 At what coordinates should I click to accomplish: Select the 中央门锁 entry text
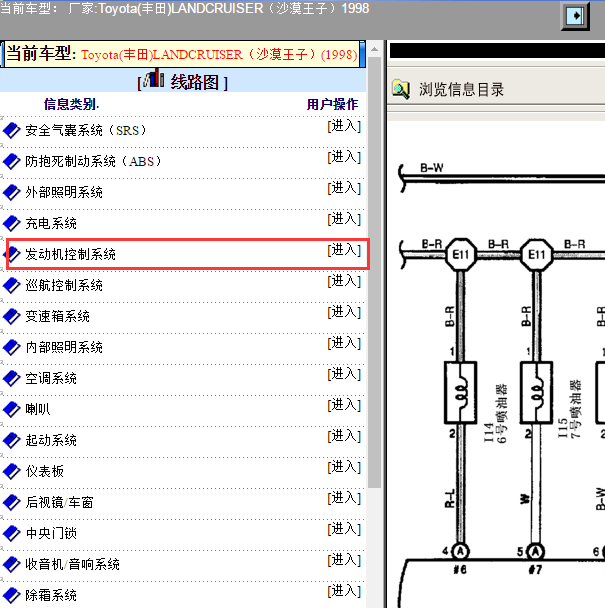coord(51,534)
